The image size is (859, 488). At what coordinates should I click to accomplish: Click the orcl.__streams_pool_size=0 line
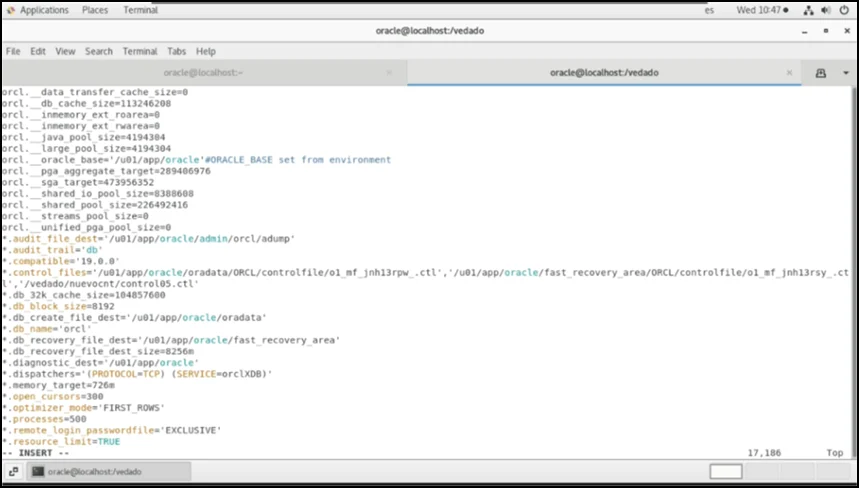point(76,216)
